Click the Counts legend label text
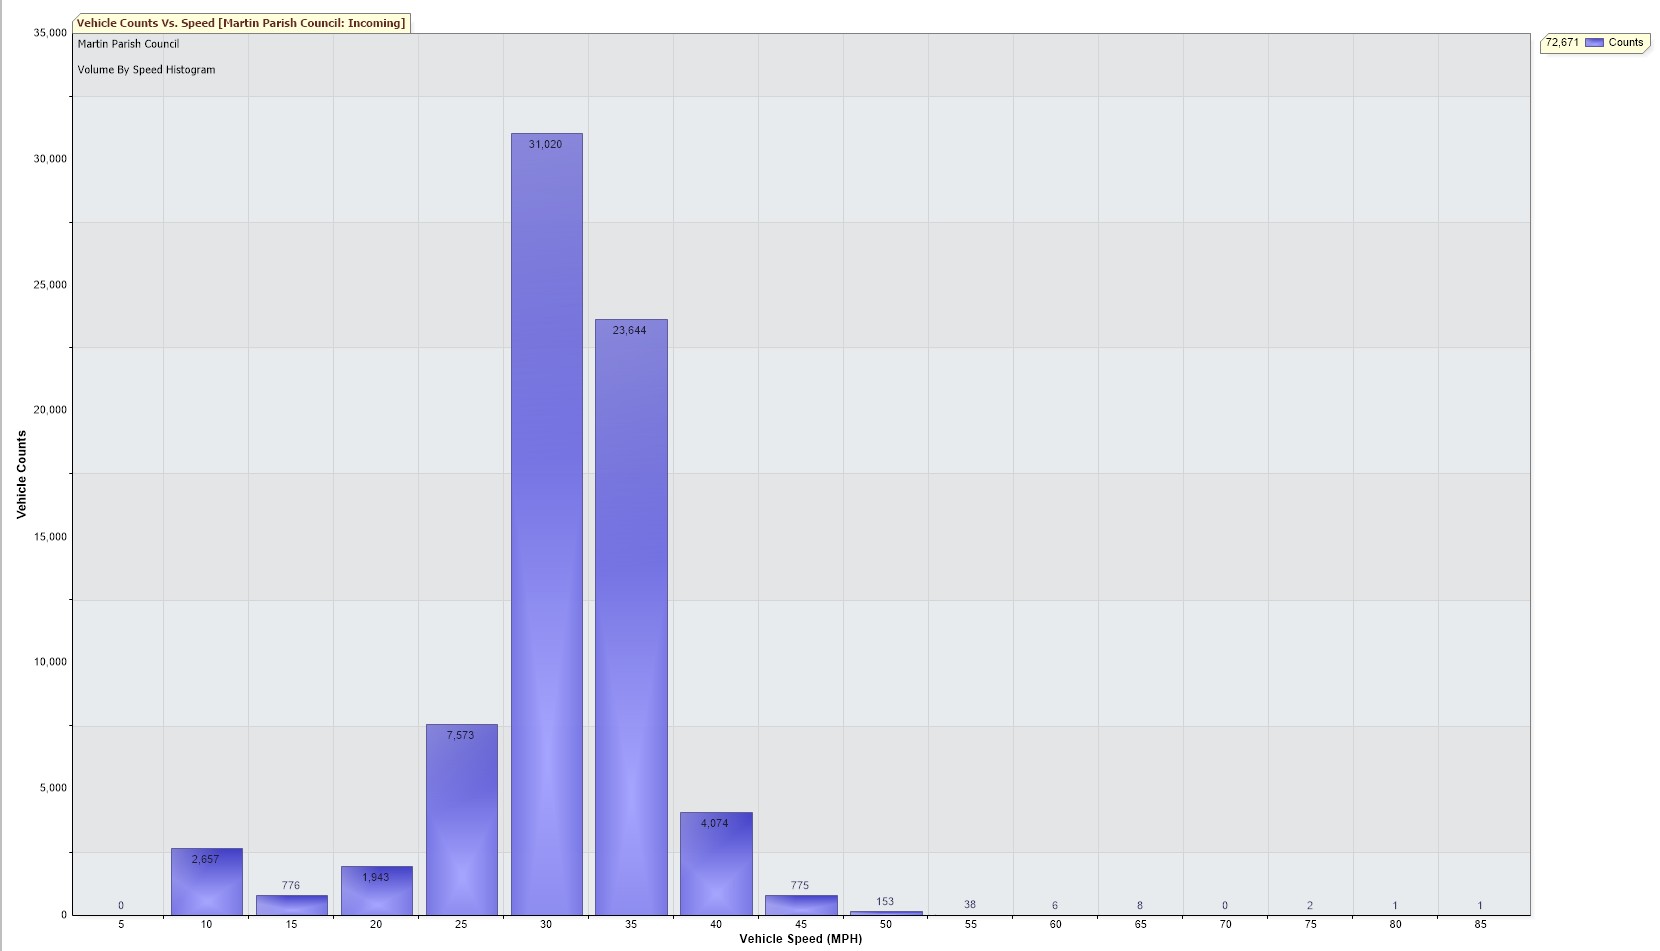This screenshot has width=1660, height=951. pos(1625,43)
